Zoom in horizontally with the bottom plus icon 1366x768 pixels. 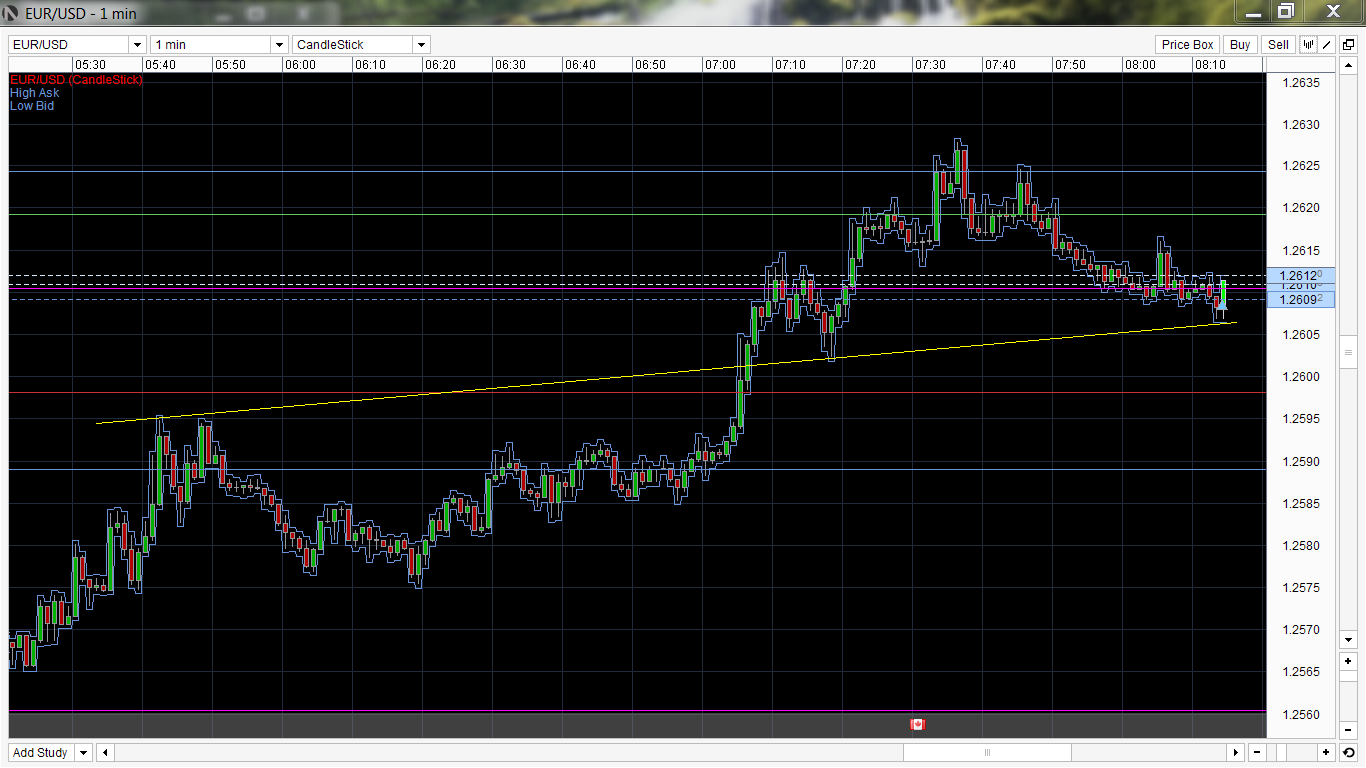pos(1326,753)
